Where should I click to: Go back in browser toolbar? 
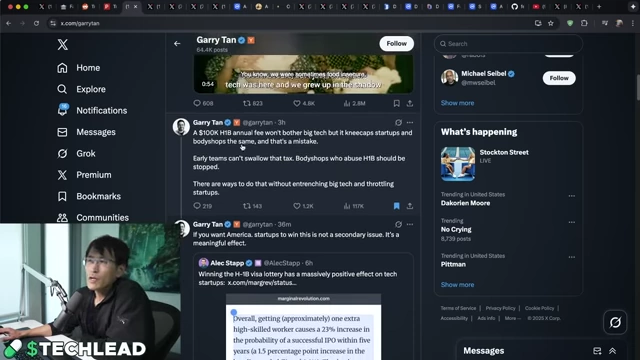click(9, 23)
